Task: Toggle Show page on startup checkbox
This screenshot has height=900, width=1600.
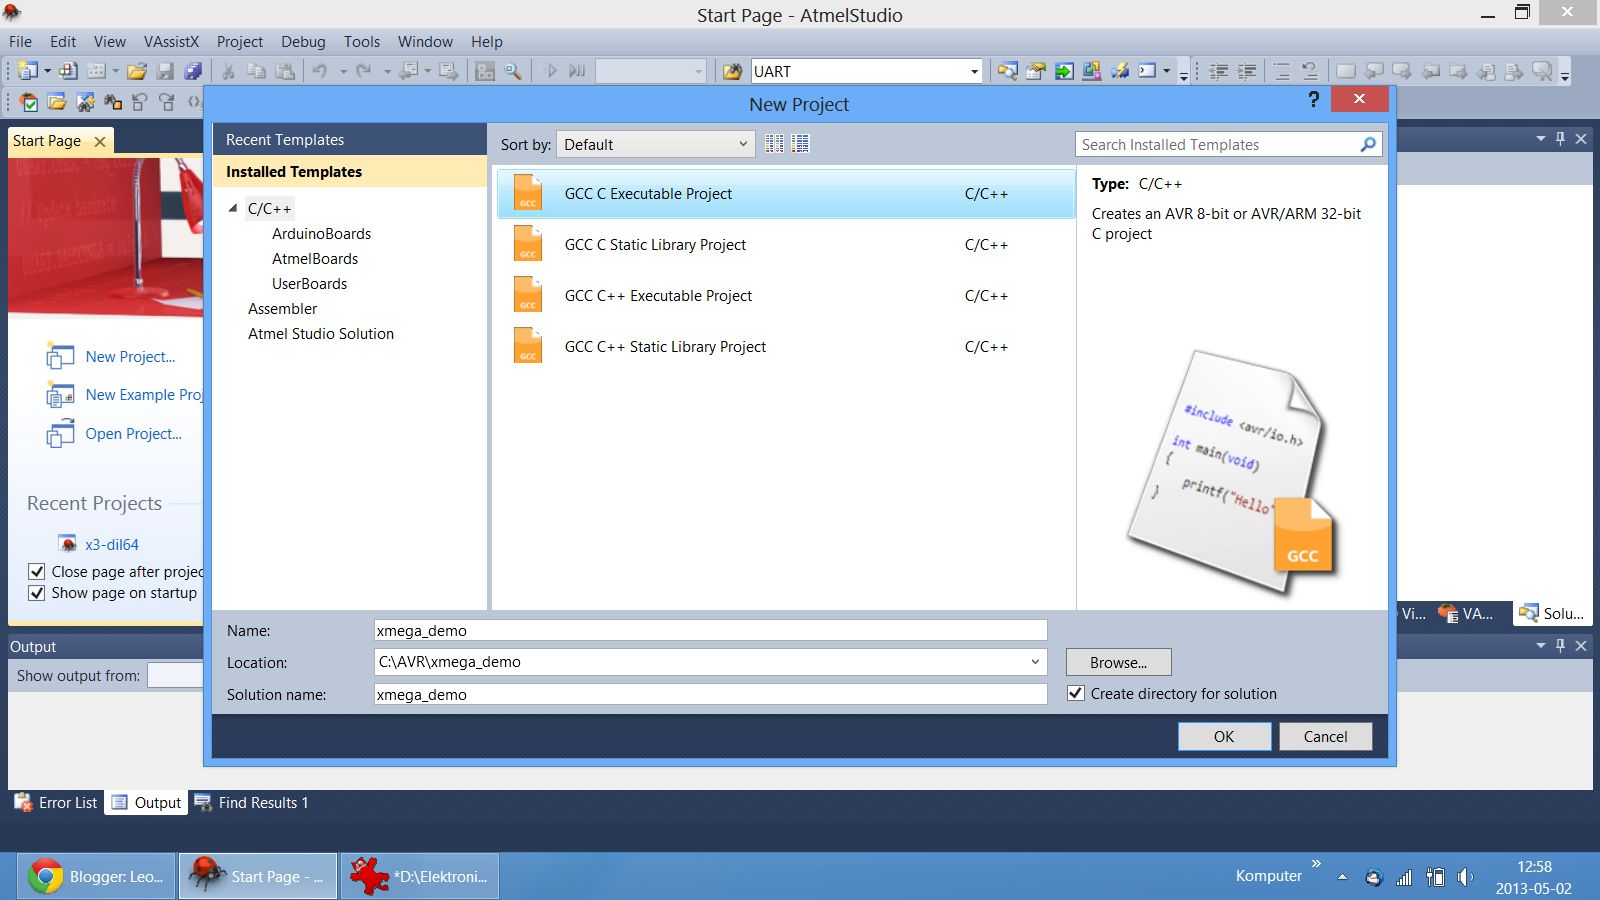Action: click(x=37, y=592)
